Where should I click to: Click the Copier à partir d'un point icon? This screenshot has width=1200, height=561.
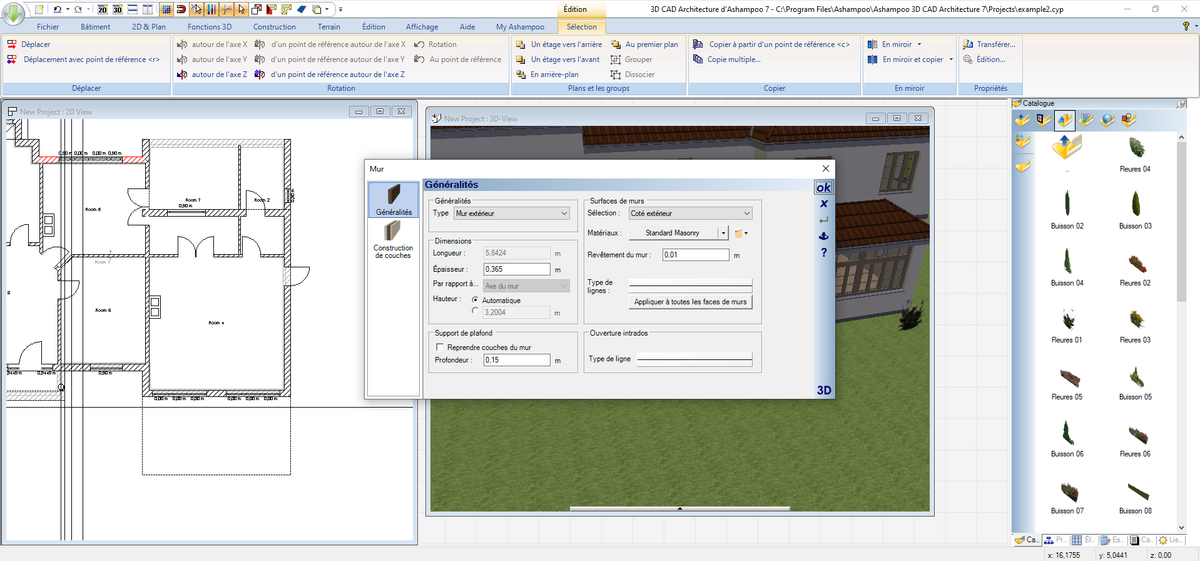point(698,45)
